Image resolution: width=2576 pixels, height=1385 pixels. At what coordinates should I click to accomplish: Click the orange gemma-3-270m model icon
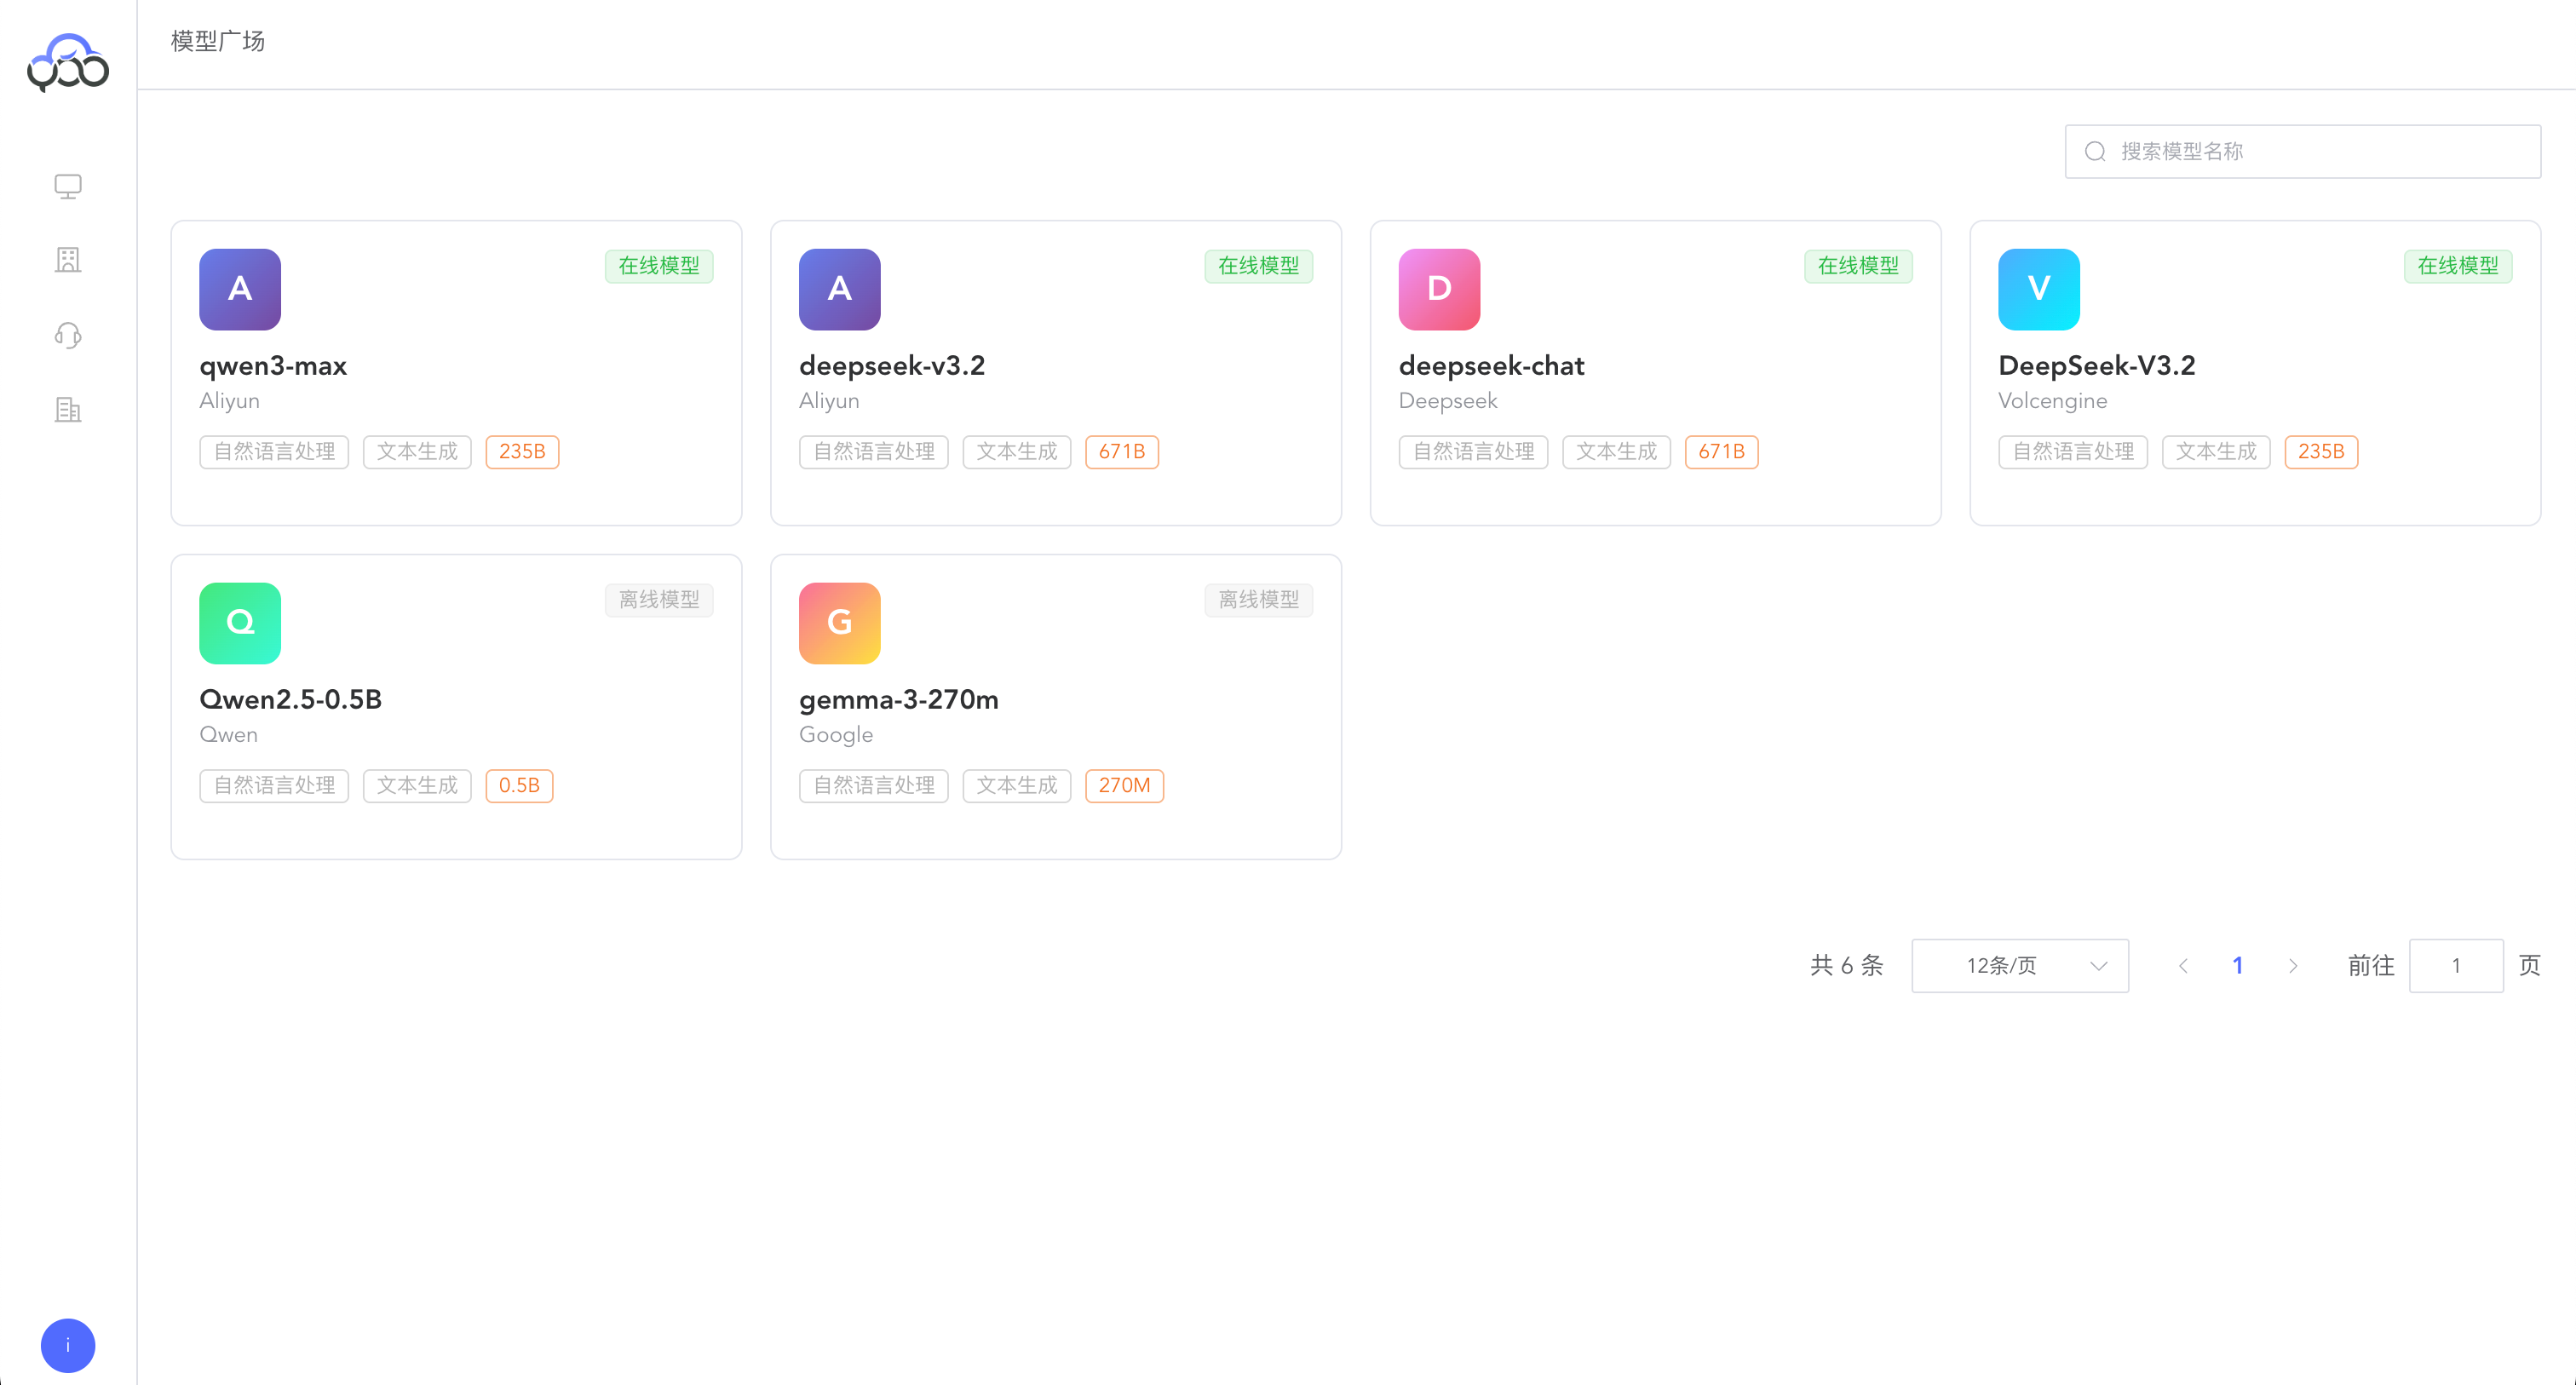[839, 623]
